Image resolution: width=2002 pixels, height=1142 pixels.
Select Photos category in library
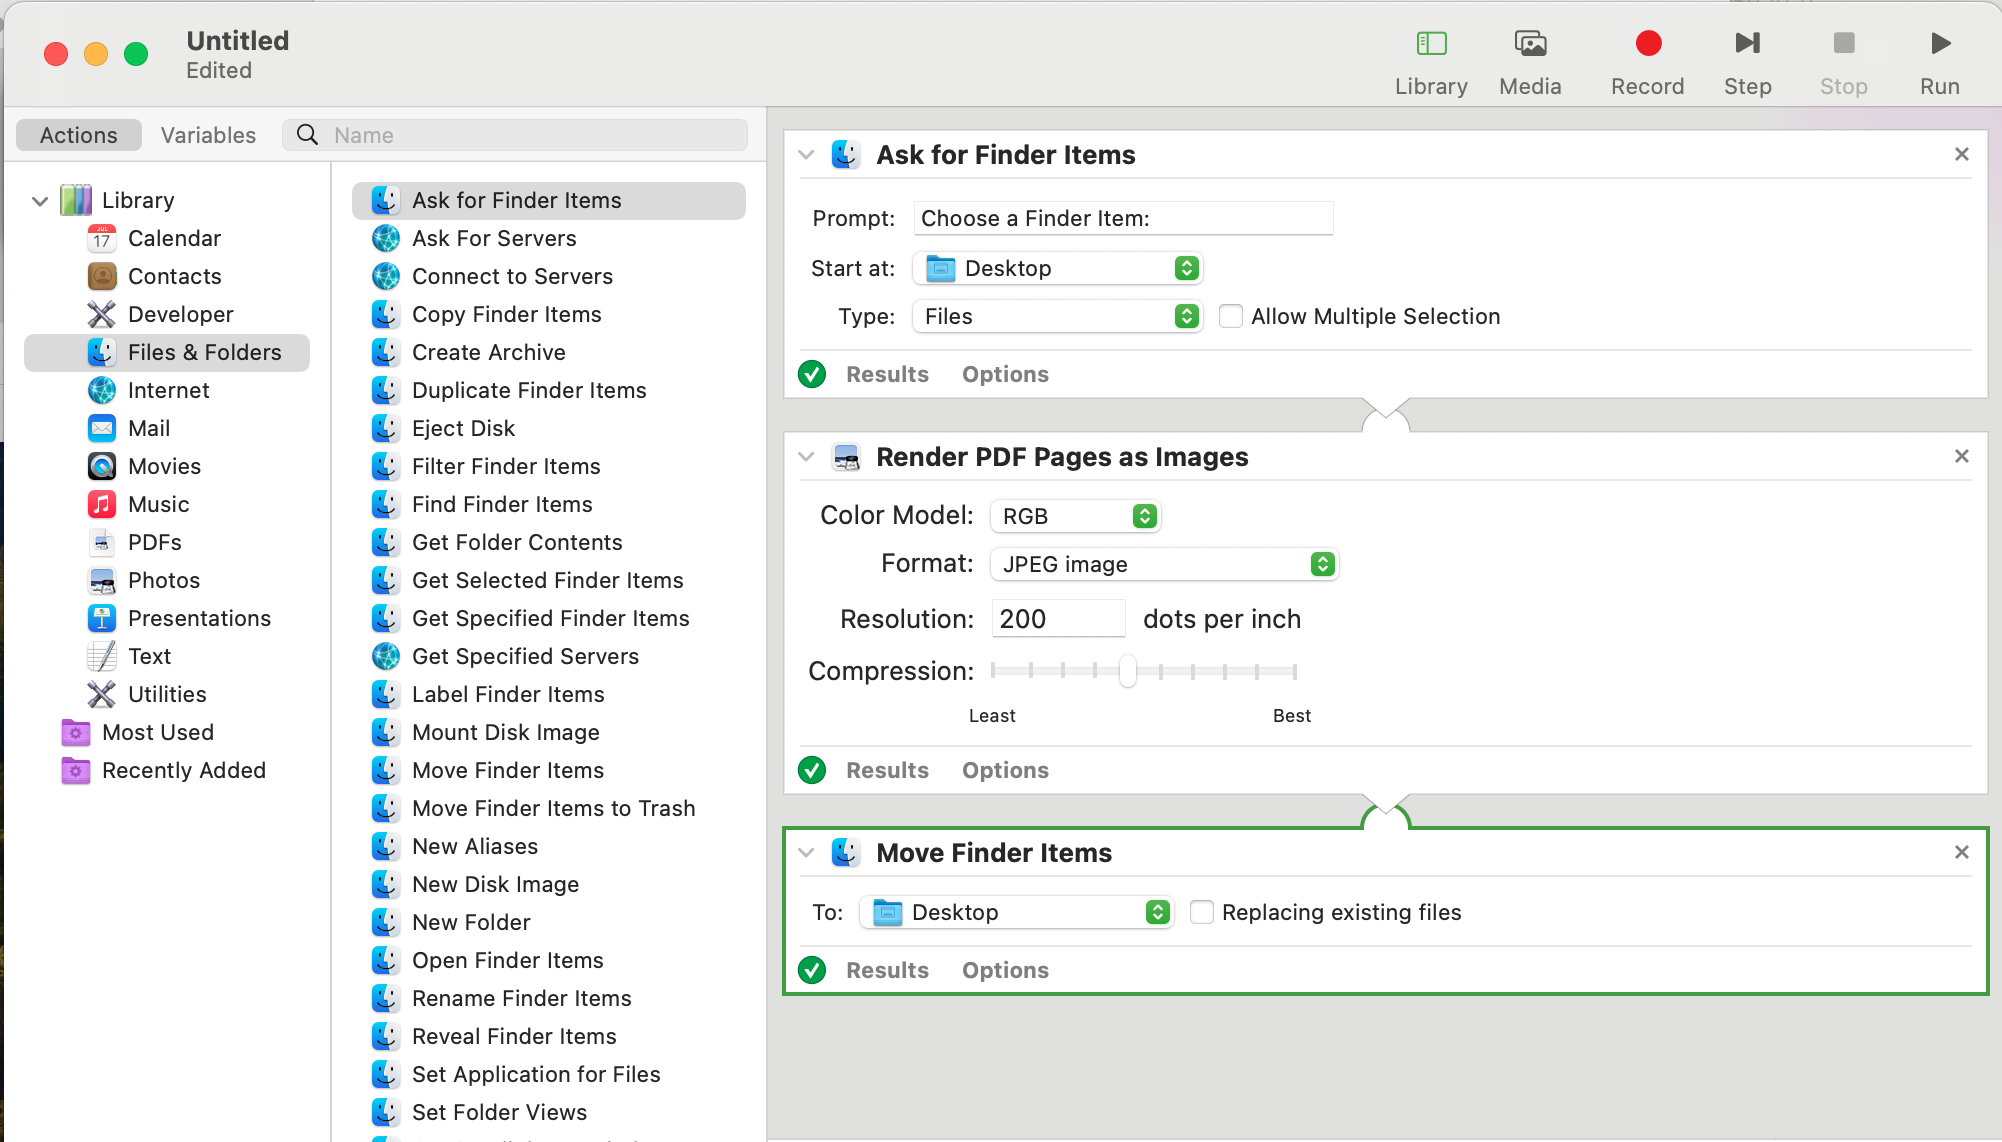[163, 580]
